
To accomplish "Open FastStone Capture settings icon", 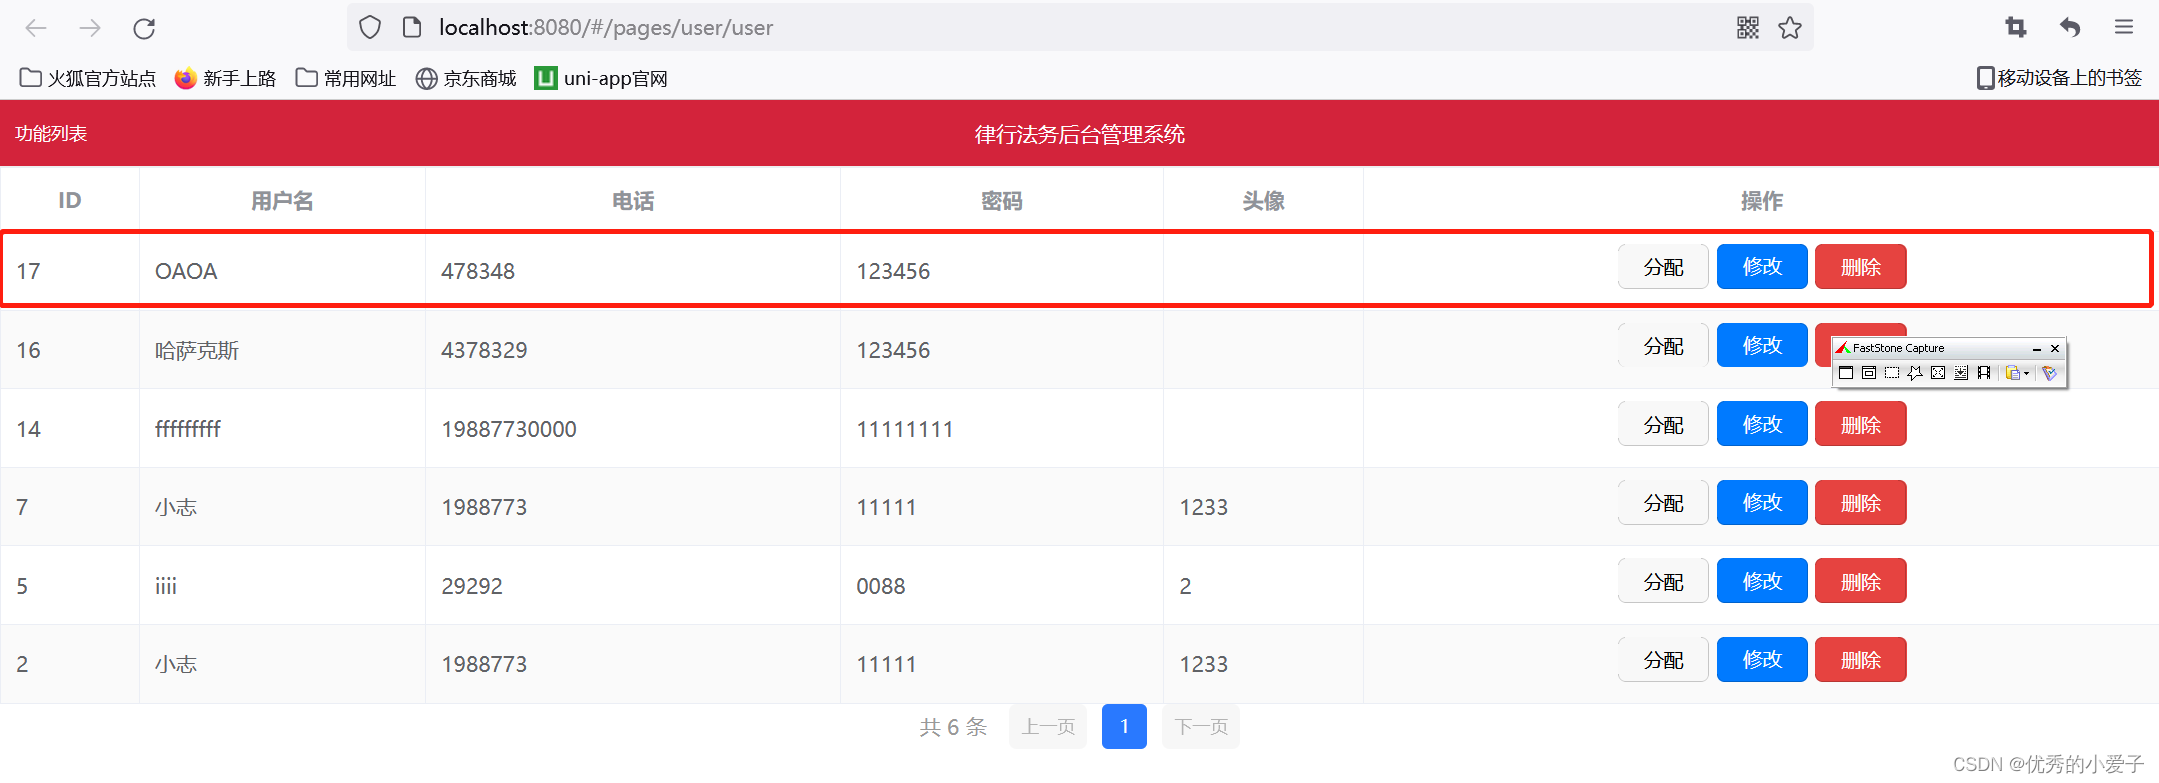I will point(2049,373).
